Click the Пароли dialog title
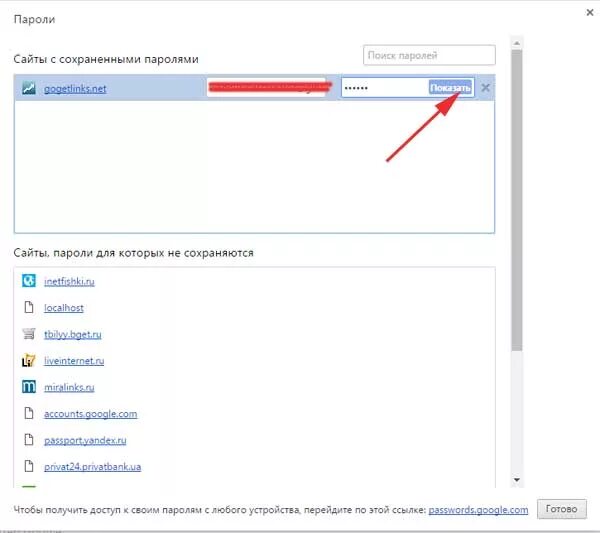Screen dimensions: 600x533 pos(34,19)
